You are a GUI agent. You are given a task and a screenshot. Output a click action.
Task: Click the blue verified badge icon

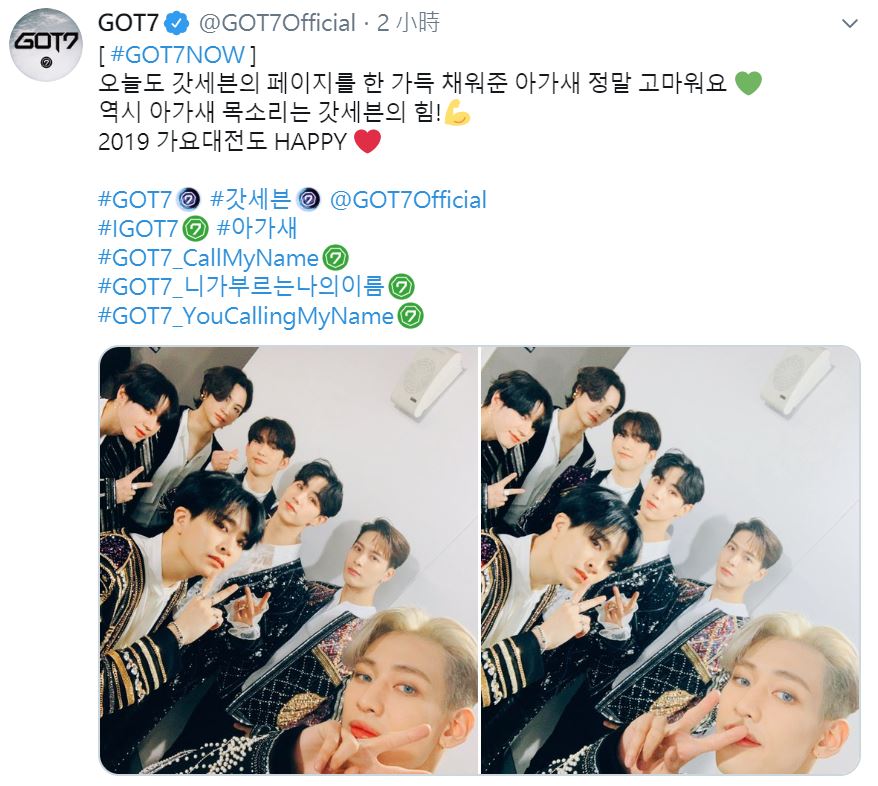point(178,24)
